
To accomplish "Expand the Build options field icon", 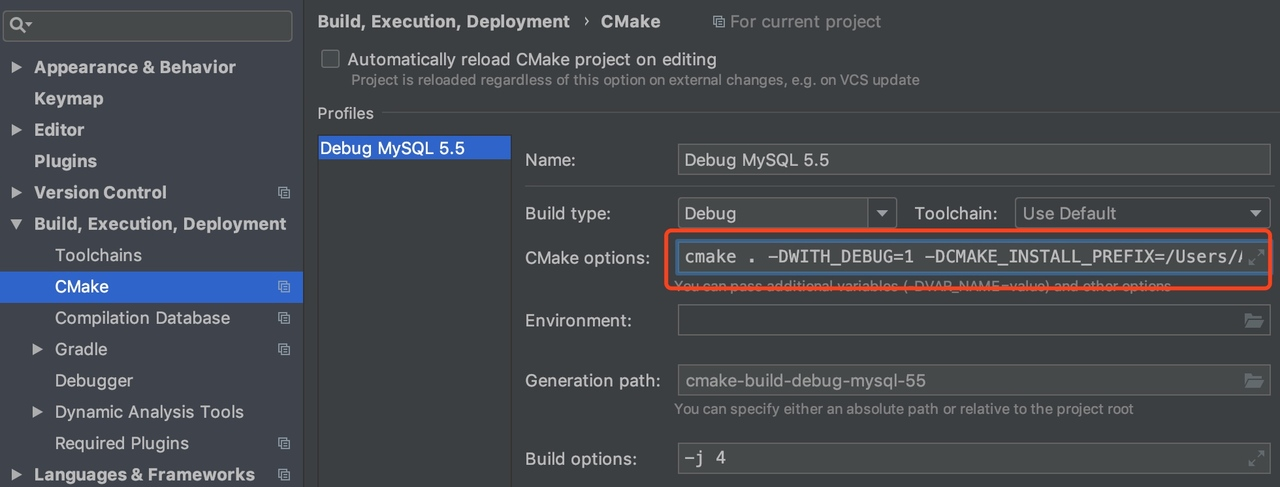I will click(x=1256, y=459).
